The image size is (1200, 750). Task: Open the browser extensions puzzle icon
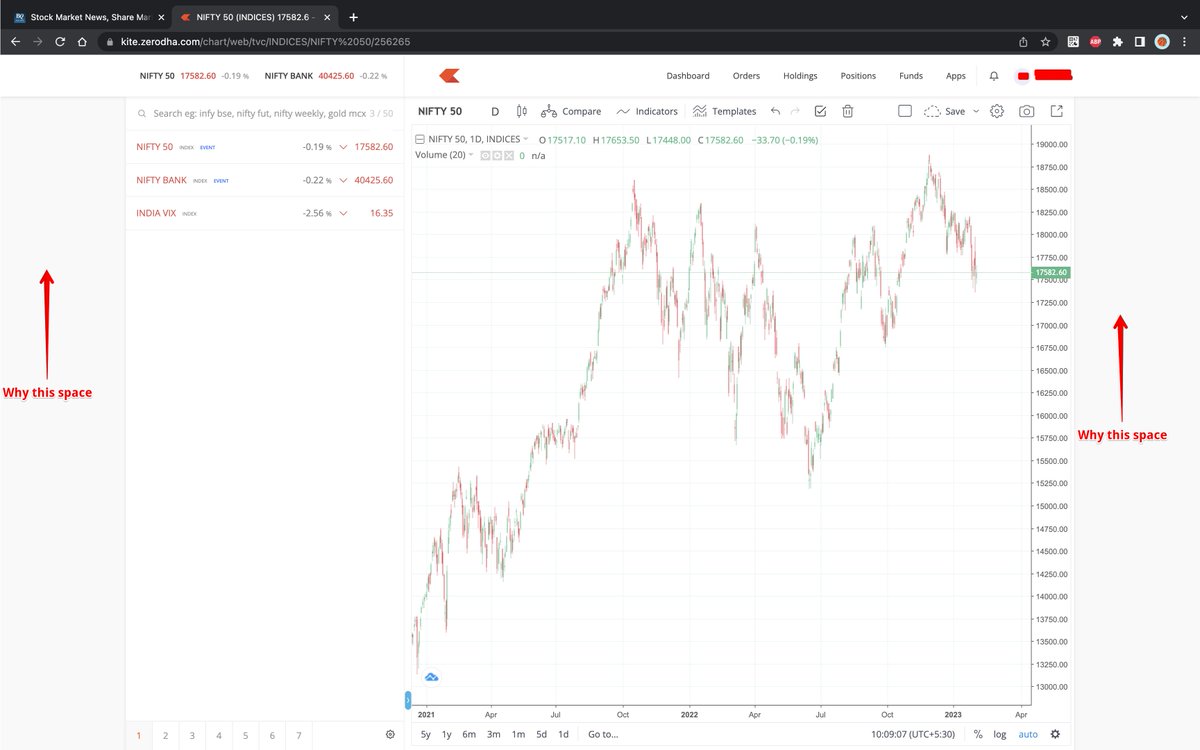coord(1117,42)
